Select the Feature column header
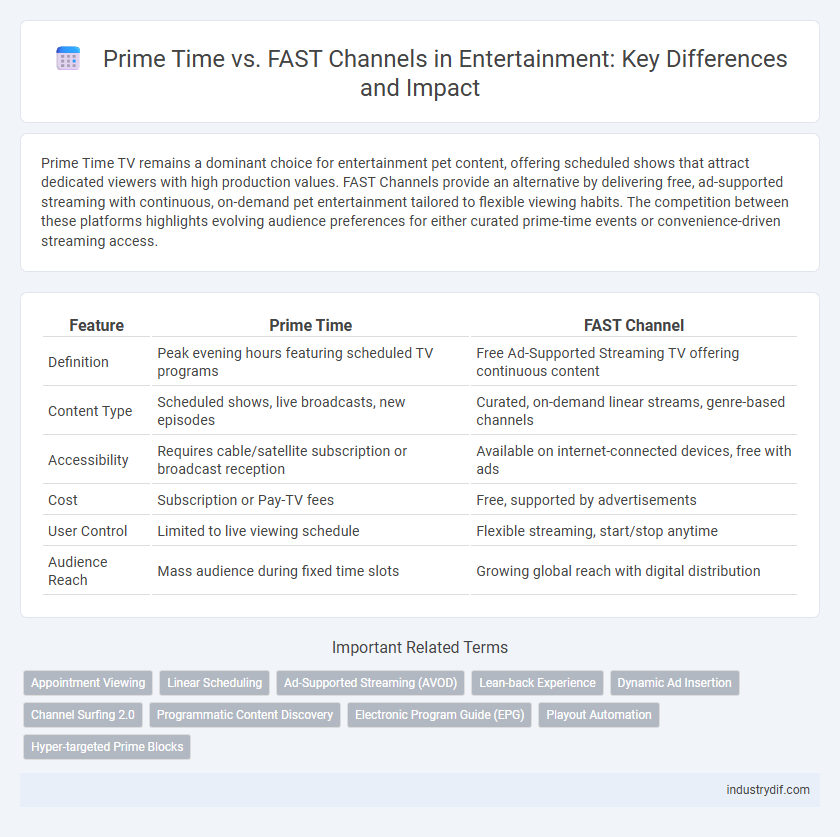 [x=96, y=325]
